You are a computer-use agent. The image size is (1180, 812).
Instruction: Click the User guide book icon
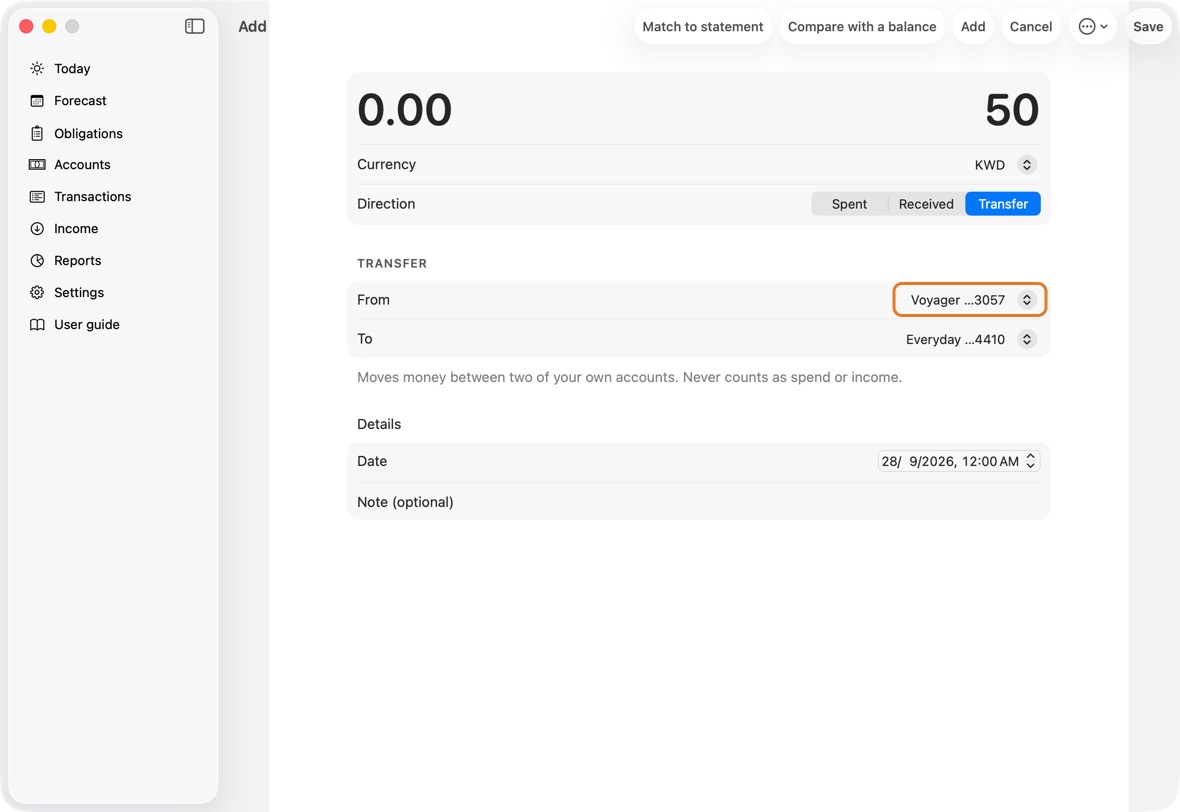click(37, 324)
